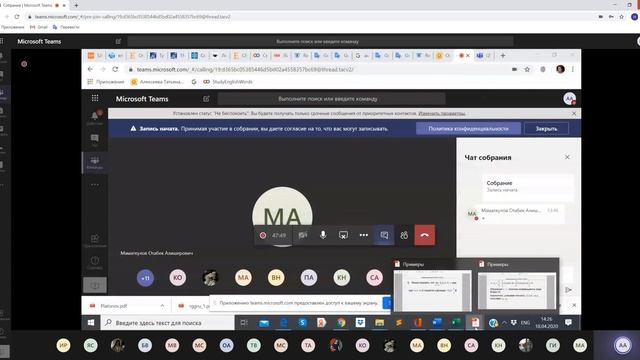Open Gmail bookmark in outer browser
Viewport: 640px width, 360px height.
[x=39, y=27]
